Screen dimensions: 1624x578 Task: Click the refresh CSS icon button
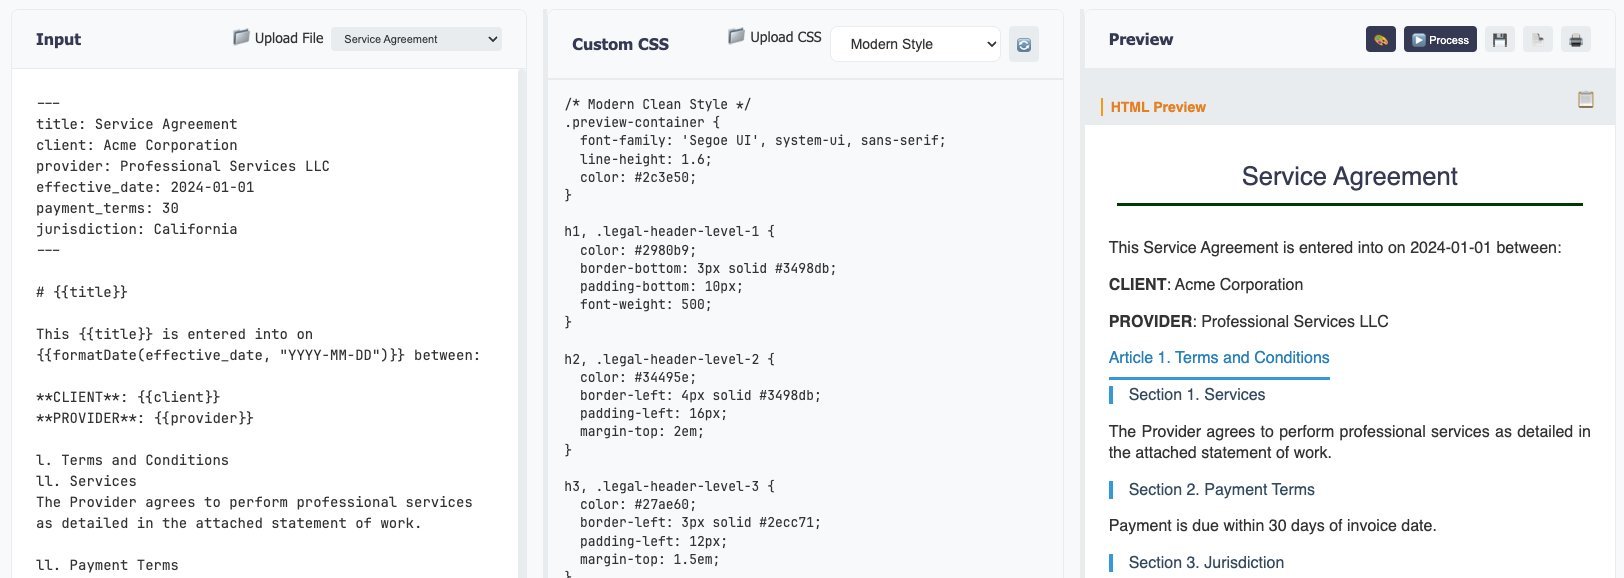coord(1023,44)
